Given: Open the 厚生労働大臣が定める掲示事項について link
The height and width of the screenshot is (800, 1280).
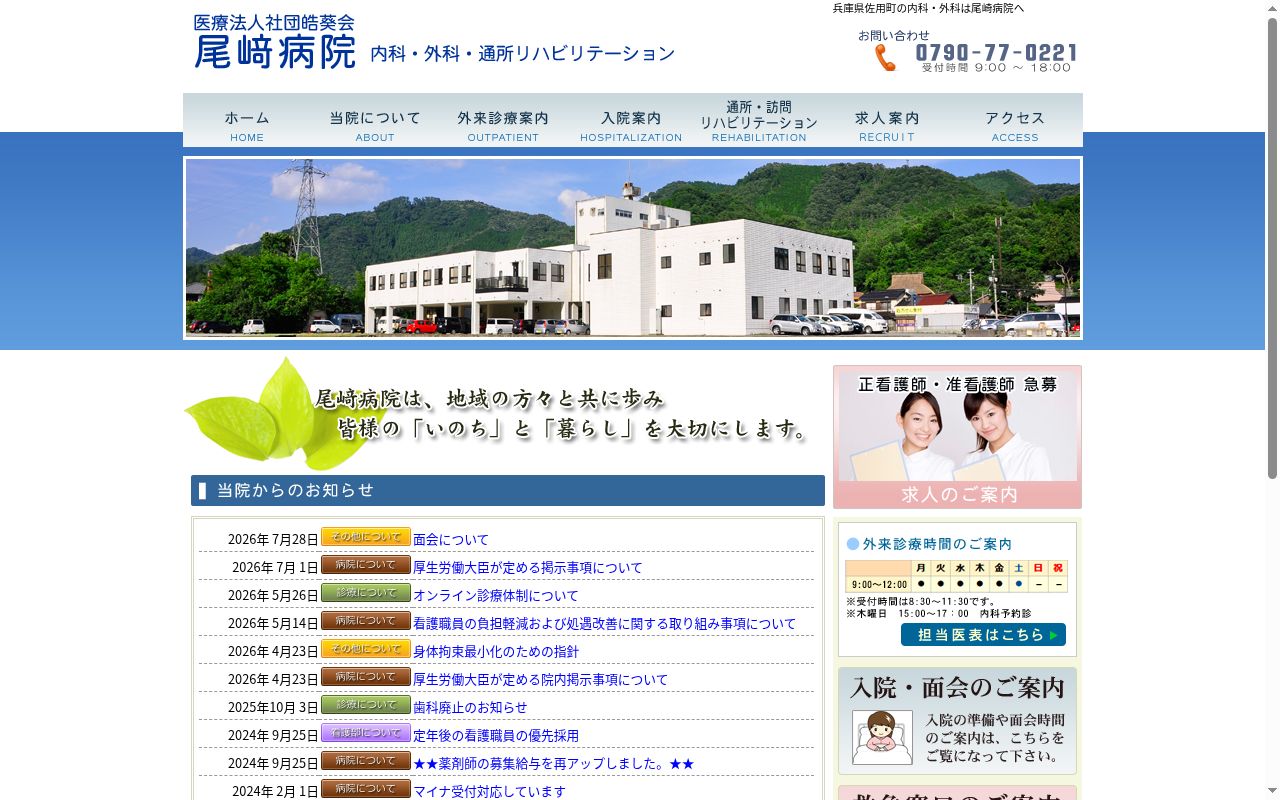Looking at the screenshot, I should coord(528,567).
